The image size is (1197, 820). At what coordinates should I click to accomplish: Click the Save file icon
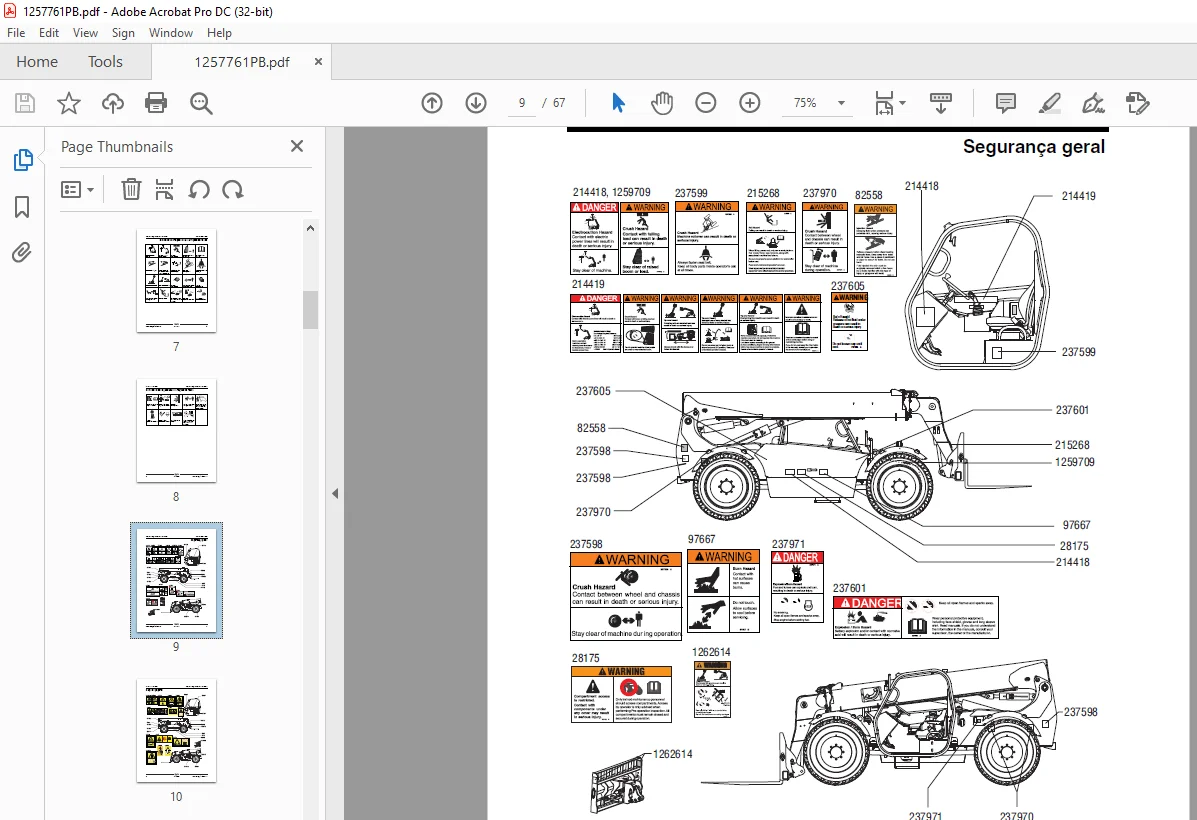pos(25,103)
